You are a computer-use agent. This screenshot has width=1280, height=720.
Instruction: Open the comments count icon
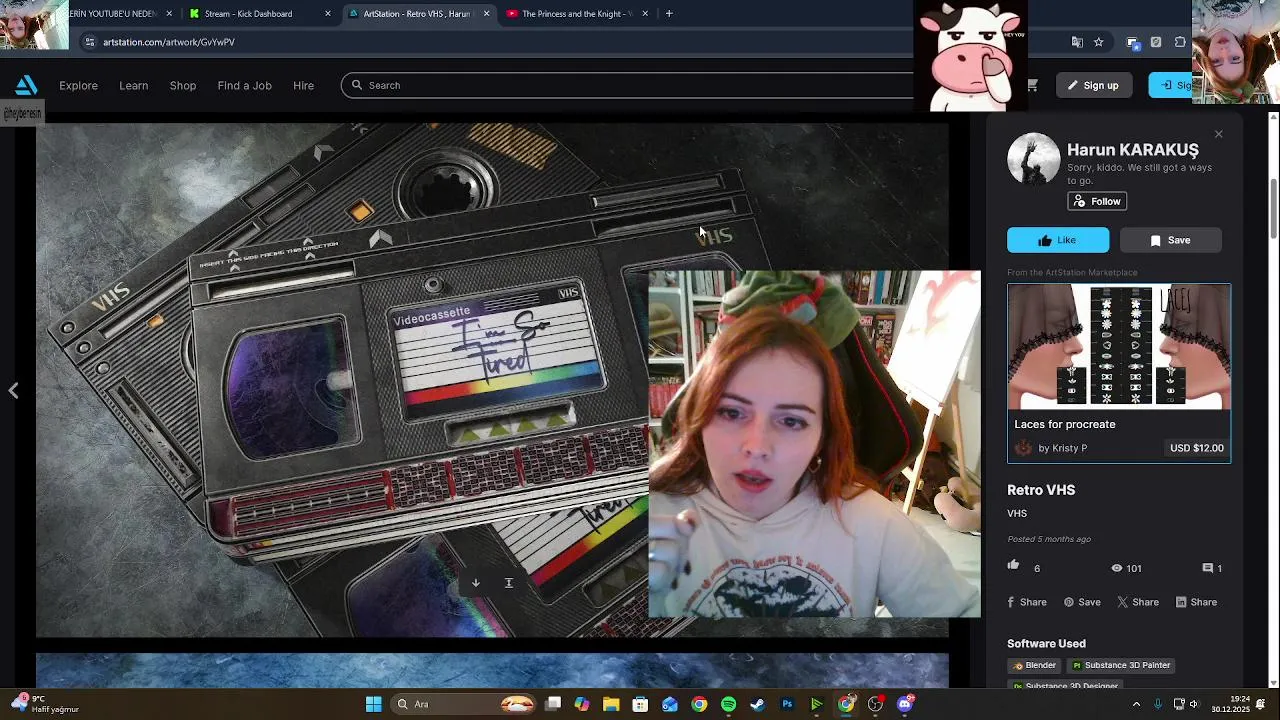1208,568
